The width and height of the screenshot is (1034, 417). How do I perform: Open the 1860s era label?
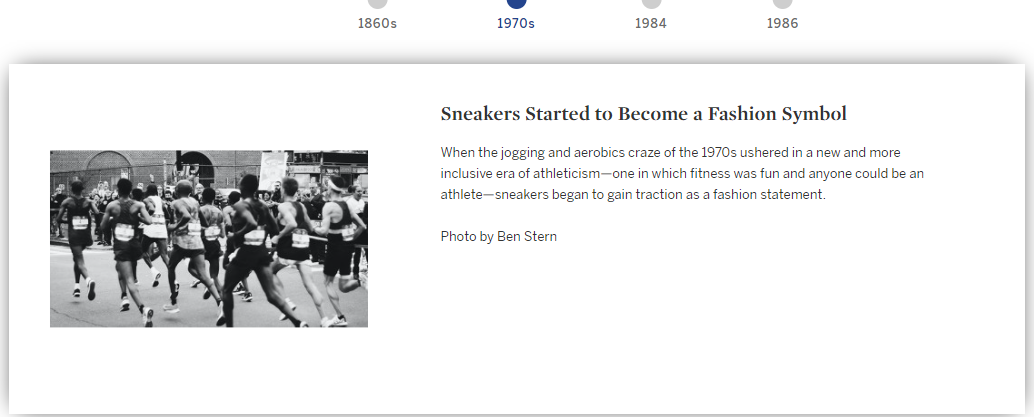click(x=377, y=24)
